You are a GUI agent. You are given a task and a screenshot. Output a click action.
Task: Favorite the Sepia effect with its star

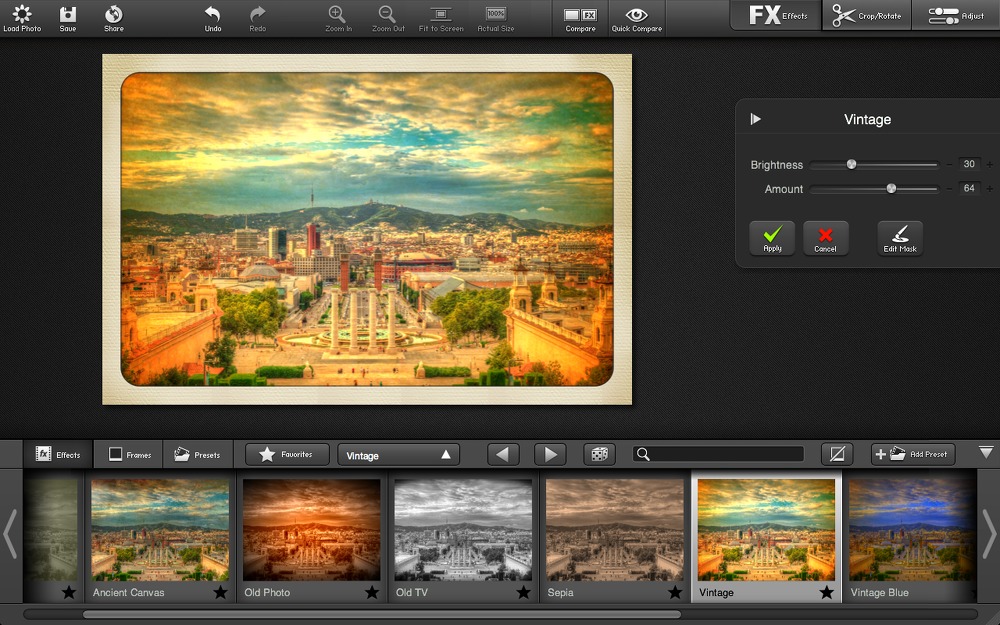coord(675,592)
